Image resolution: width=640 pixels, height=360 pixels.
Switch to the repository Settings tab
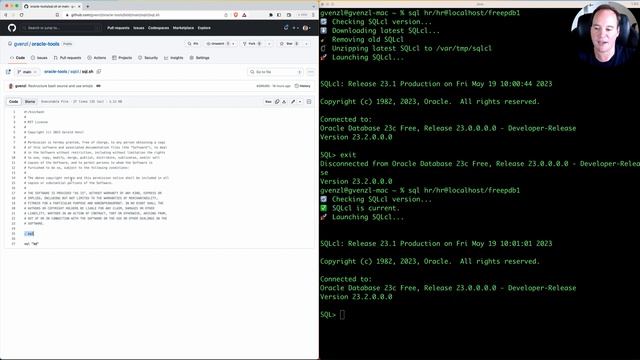point(200,58)
